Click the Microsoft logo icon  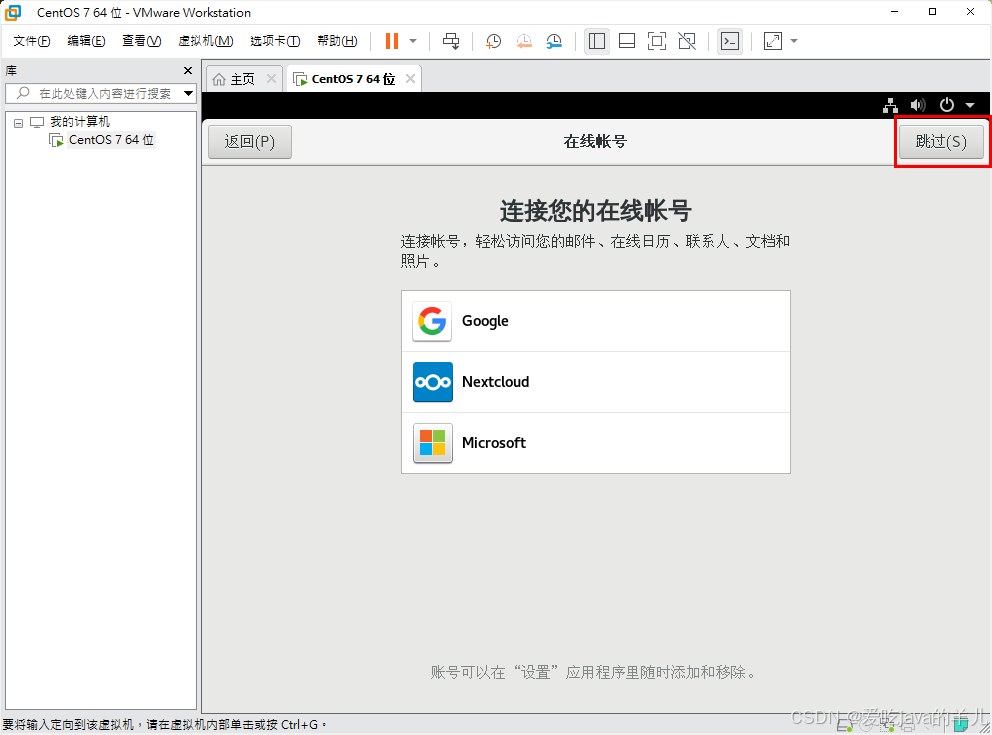(433, 443)
